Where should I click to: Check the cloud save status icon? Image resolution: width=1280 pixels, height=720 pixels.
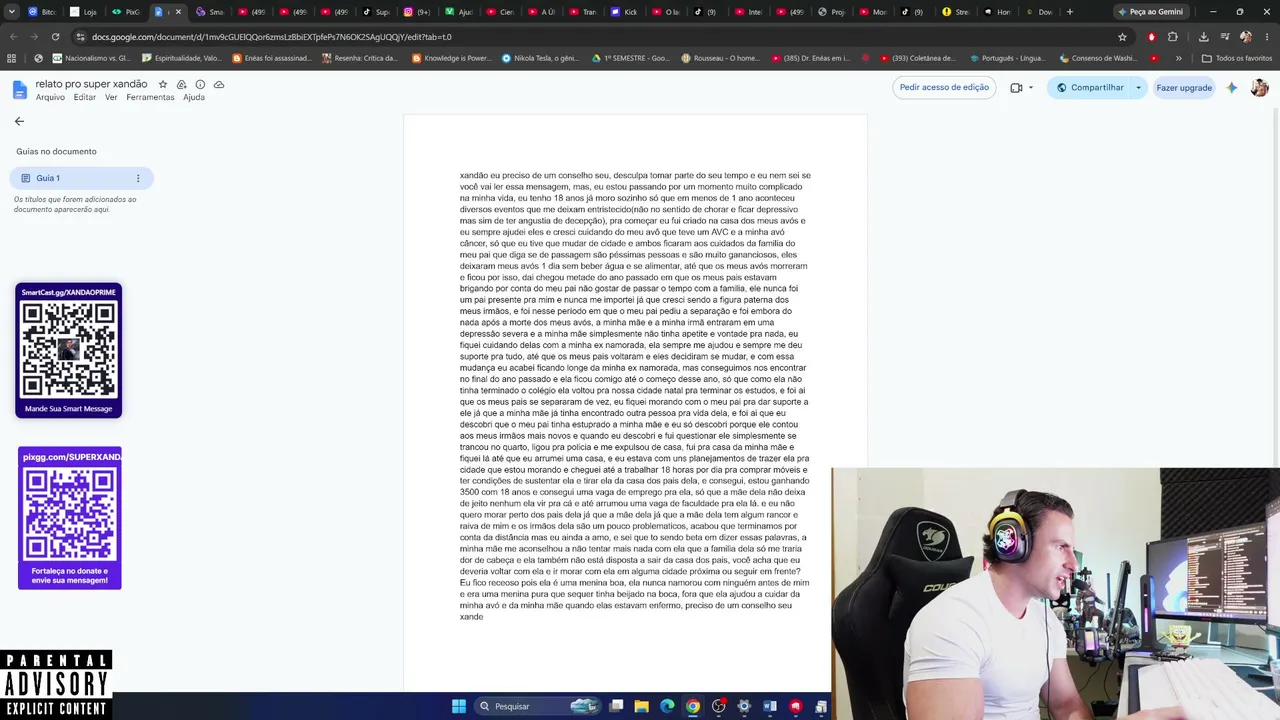219,84
